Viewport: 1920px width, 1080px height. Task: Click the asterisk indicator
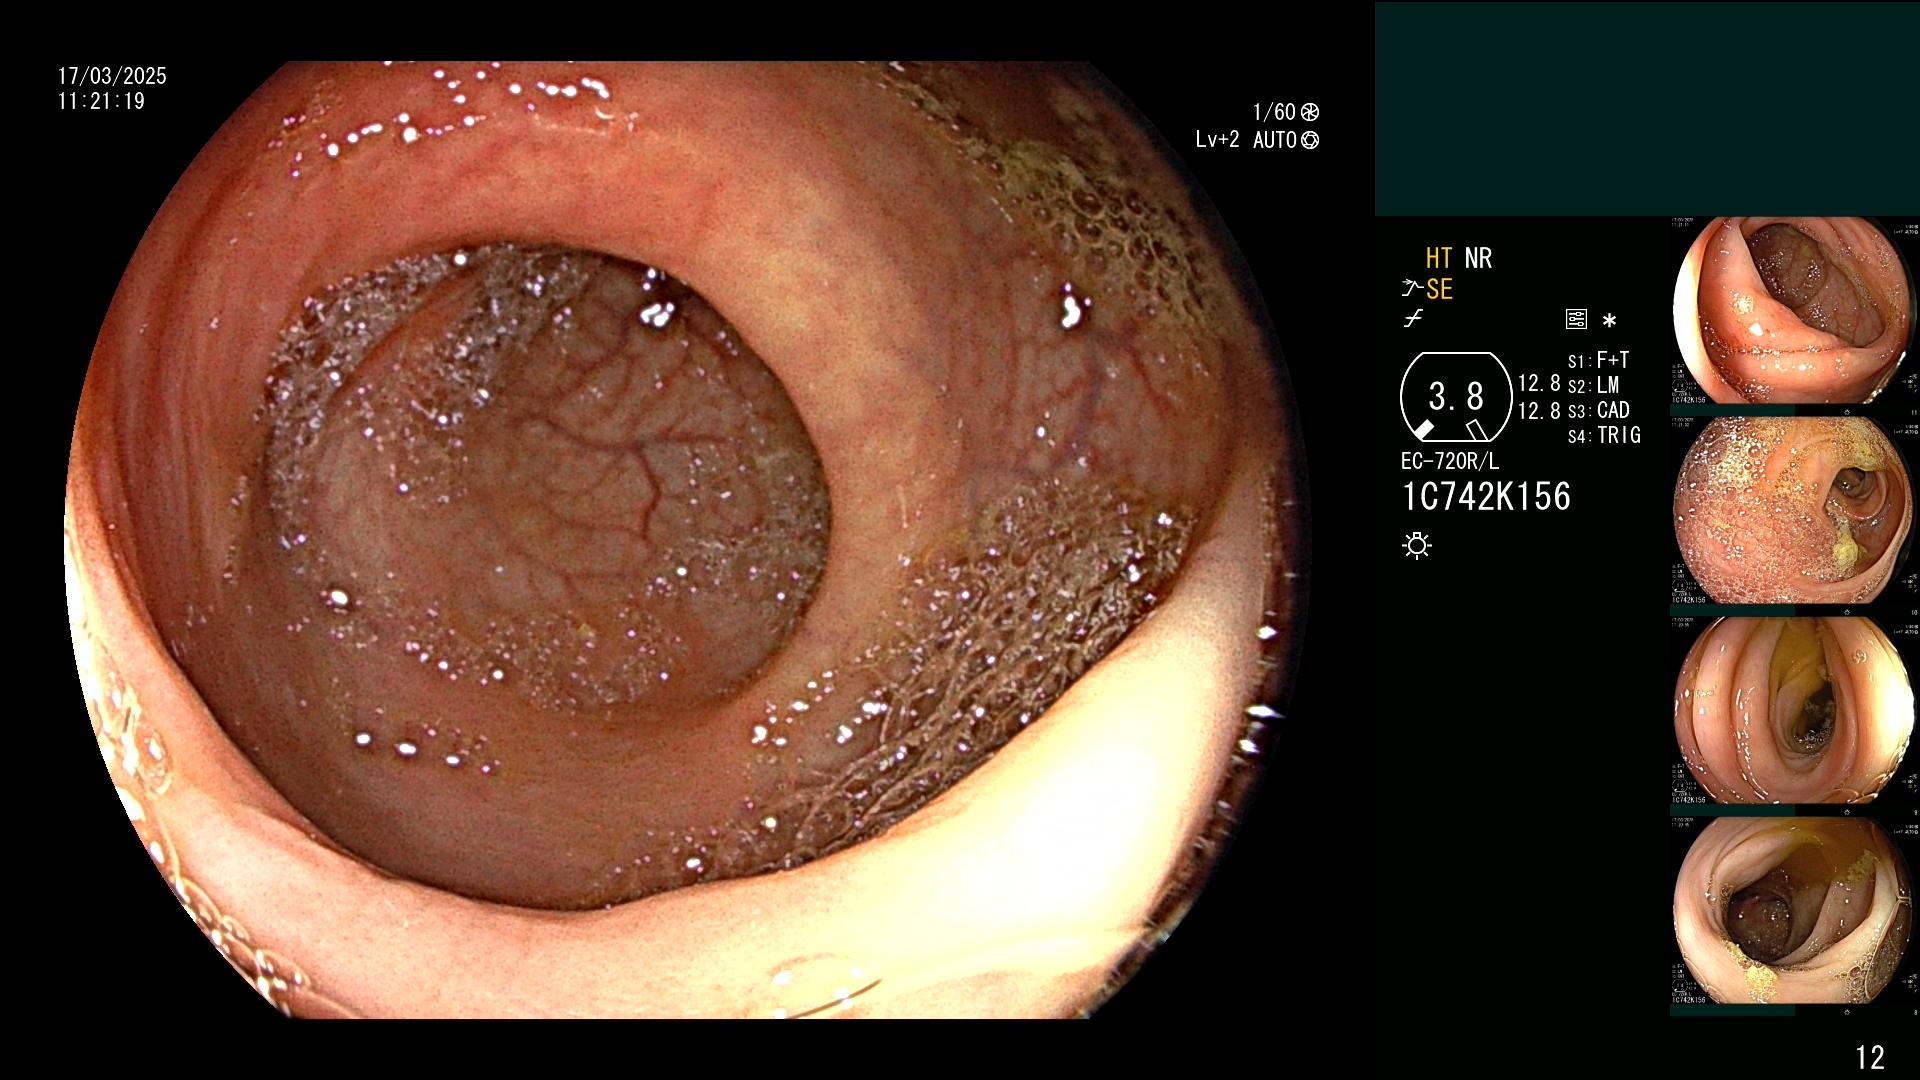1609,321
